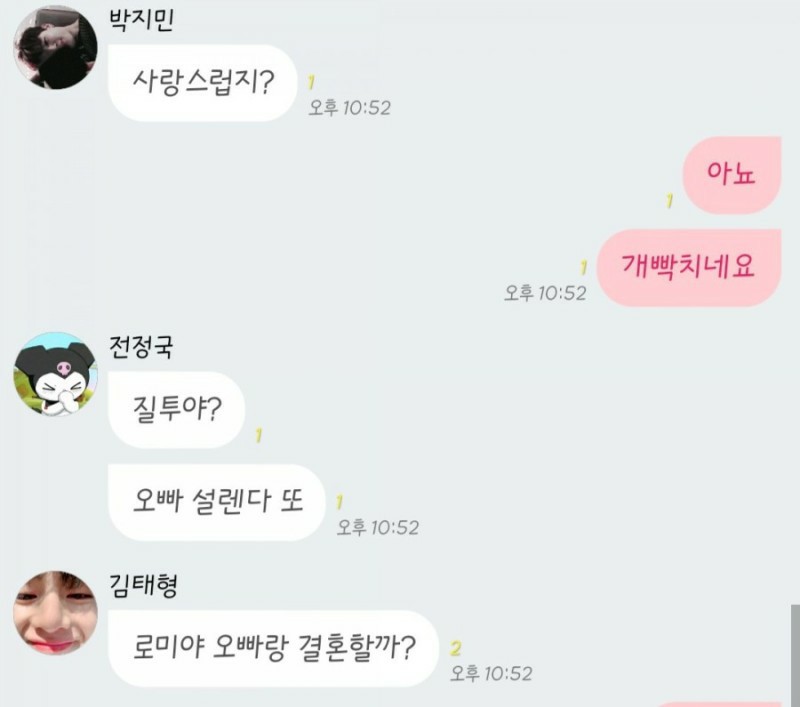This screenshot has width=800, height=707.
Task: Tap the 사랑스럽지? message bubble
Action: click(x=203, y=83)
